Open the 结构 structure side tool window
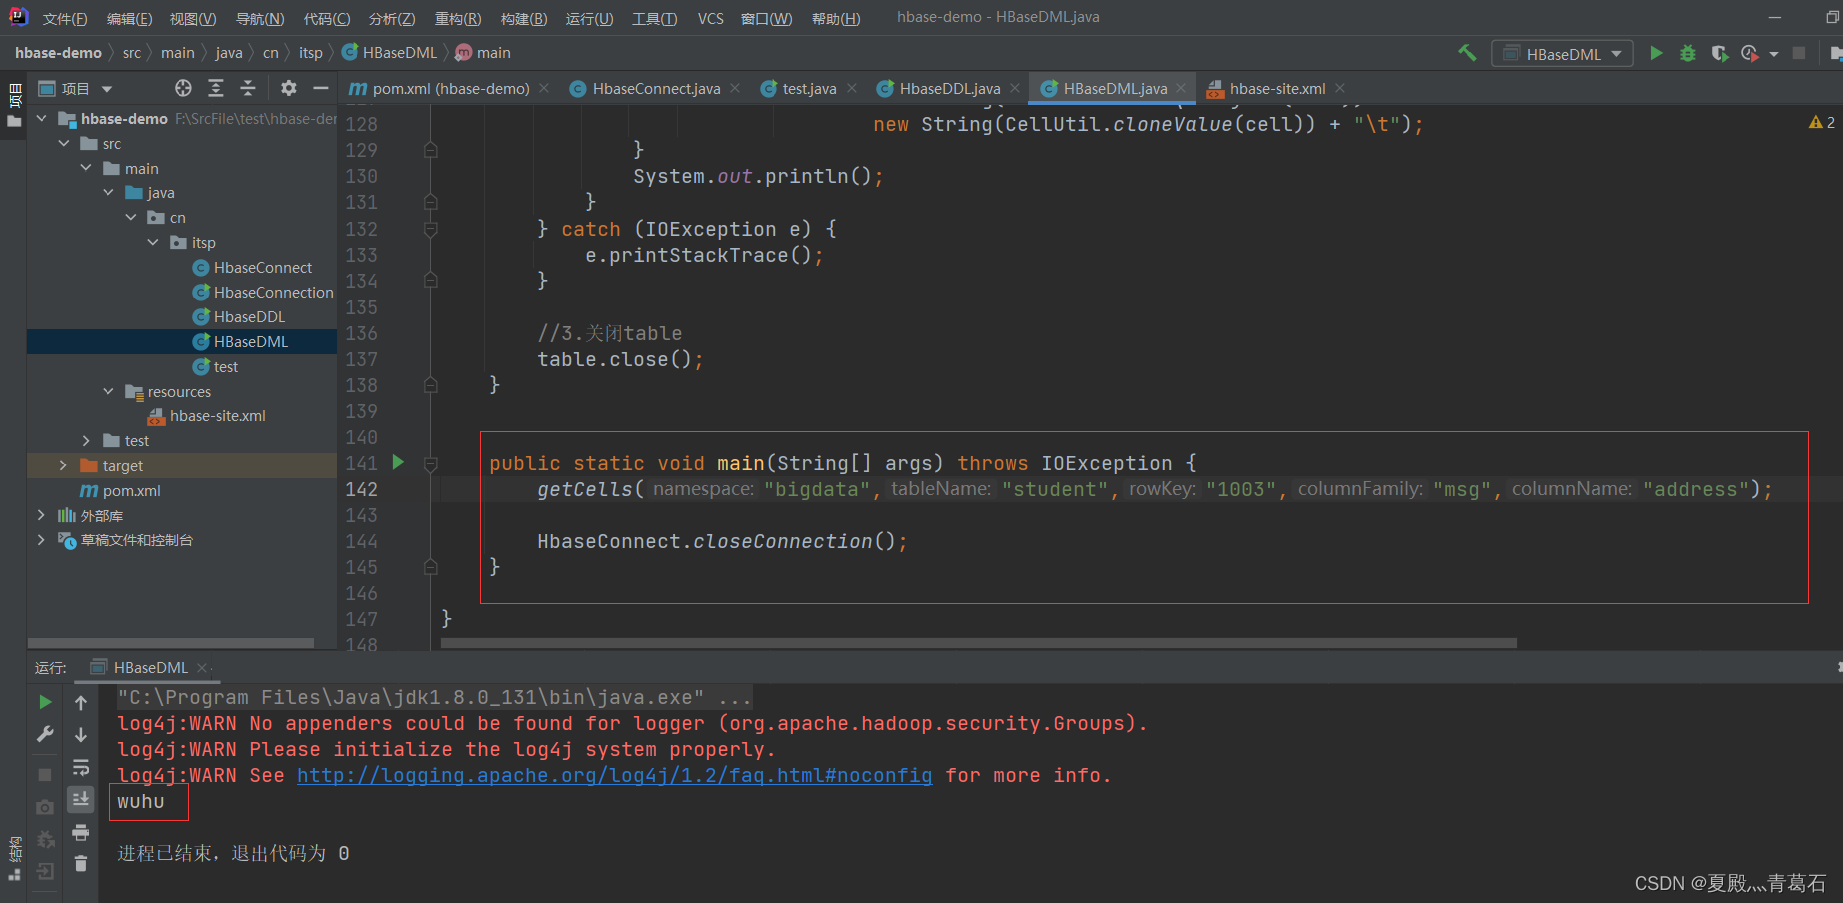The width and height of the screenshot is (1843, 903). [15, 859]
